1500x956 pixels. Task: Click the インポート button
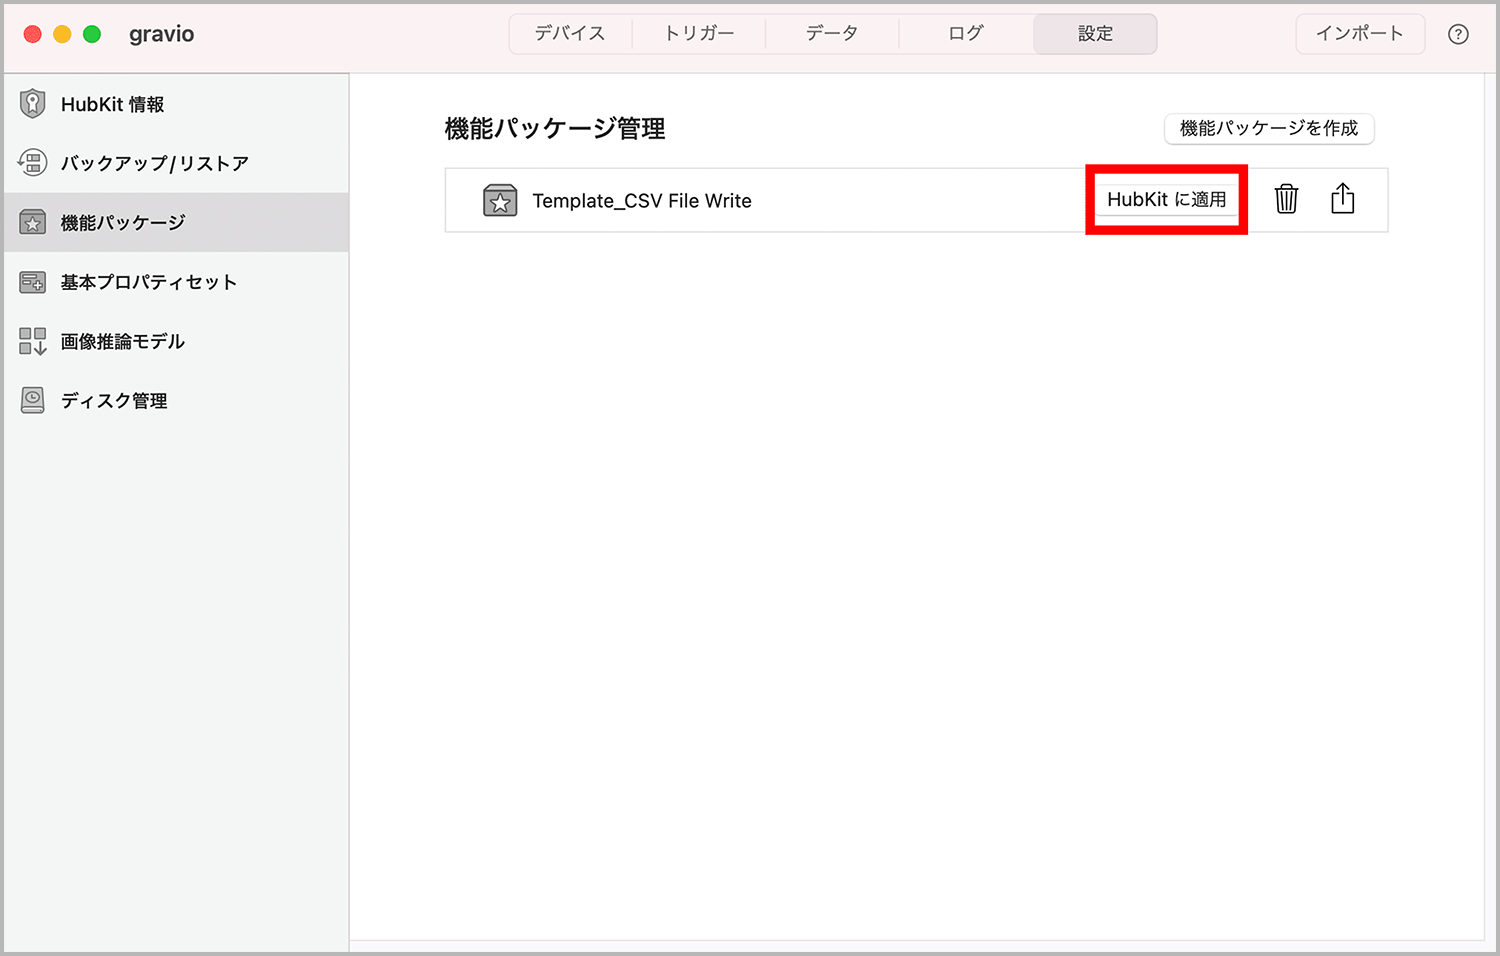(x=1360, y=33)
